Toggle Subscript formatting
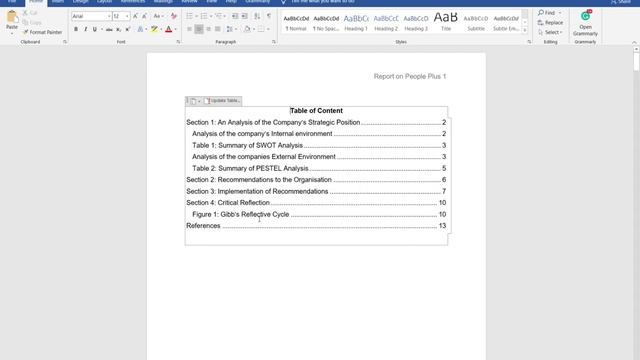Screen dimensions: 640x360 (x=118, y=29)
